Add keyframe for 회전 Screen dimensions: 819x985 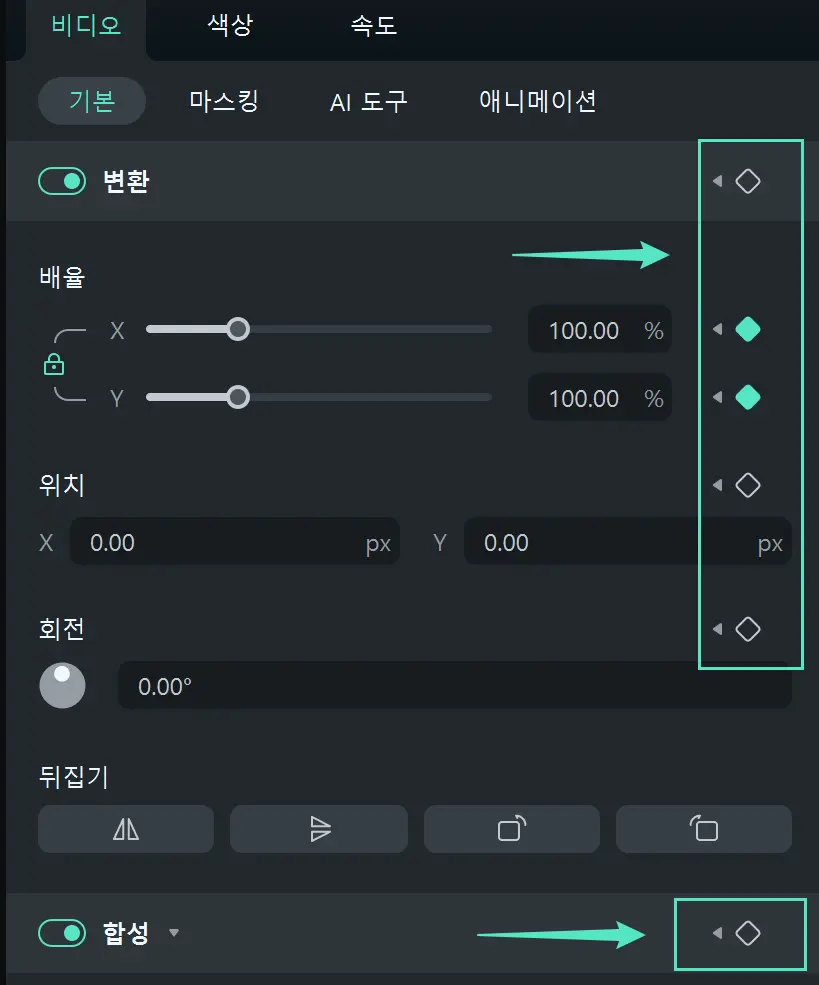(x=747, y=629)
